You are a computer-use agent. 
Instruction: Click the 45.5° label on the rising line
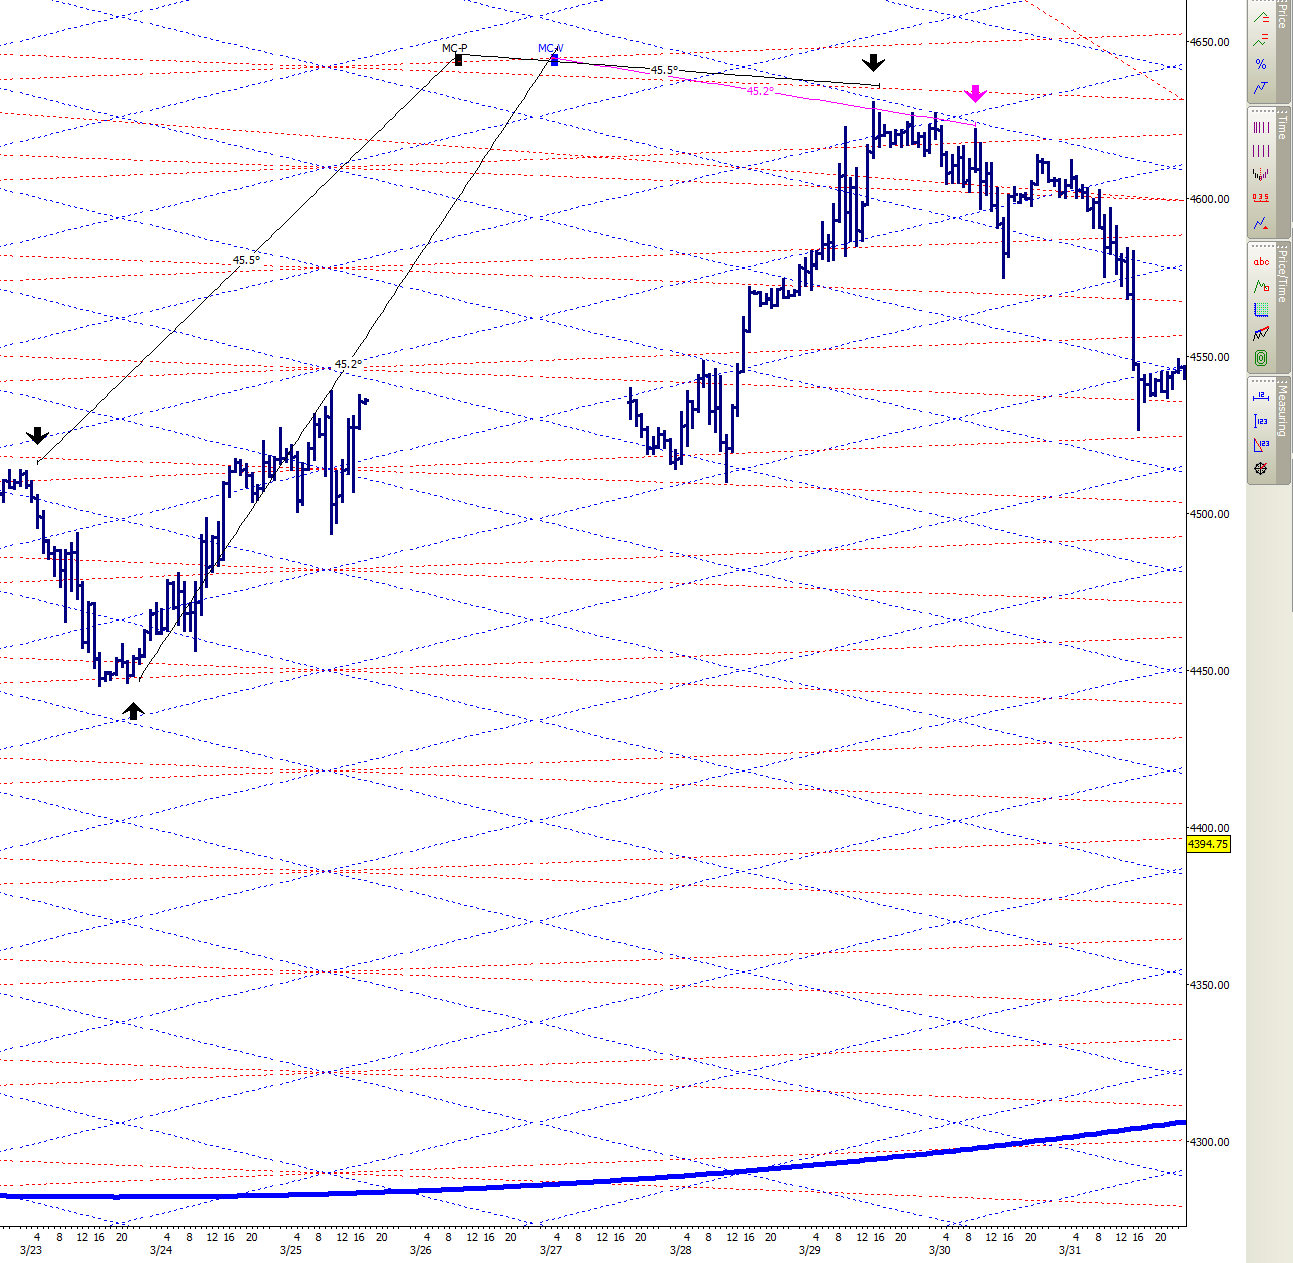pos(246,260)
